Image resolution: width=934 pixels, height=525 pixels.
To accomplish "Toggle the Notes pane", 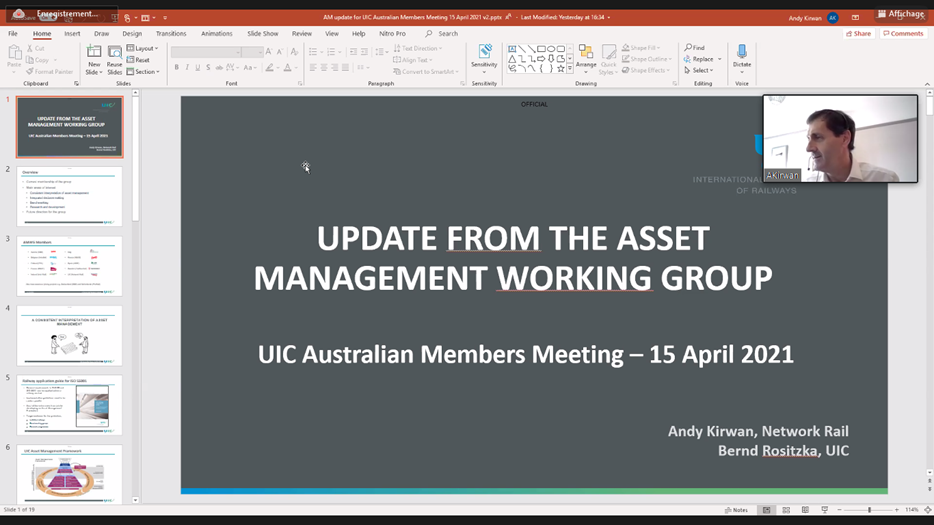I will pyautogui.click(x=736, y=510).
